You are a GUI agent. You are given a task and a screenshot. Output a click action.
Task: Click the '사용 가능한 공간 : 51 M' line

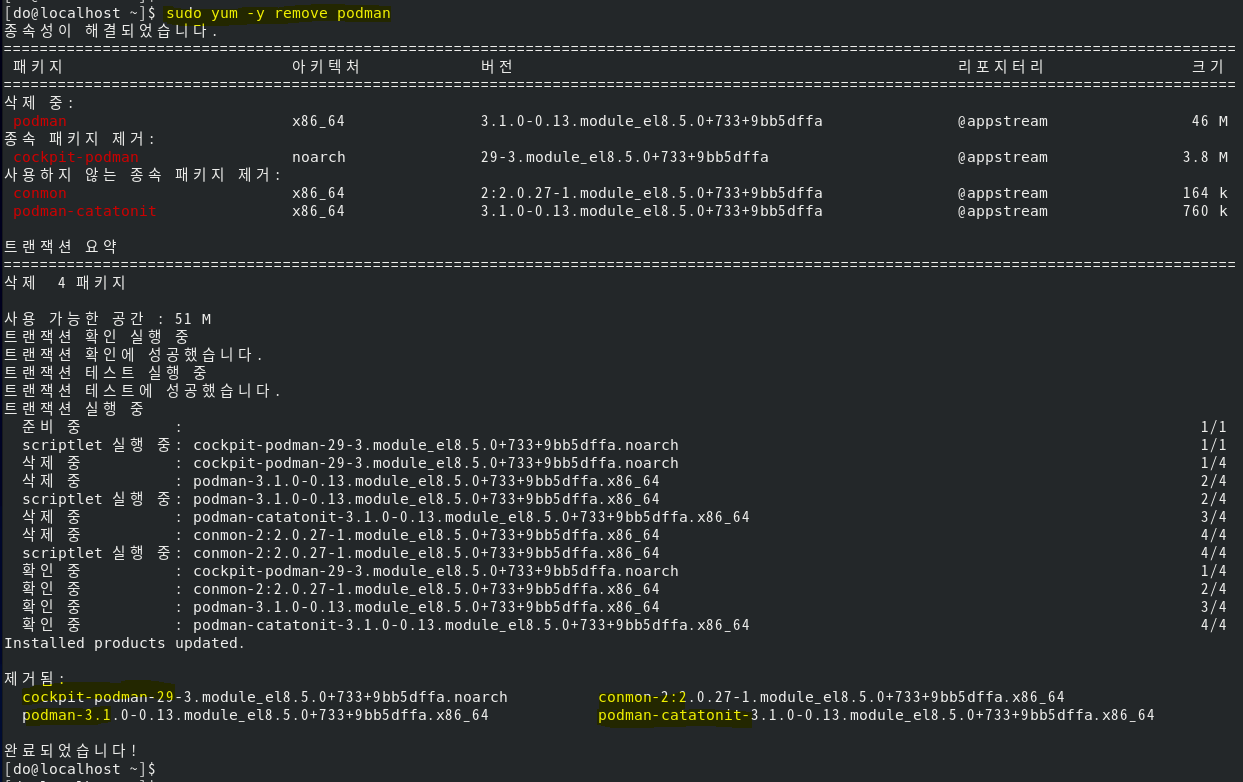108,319
